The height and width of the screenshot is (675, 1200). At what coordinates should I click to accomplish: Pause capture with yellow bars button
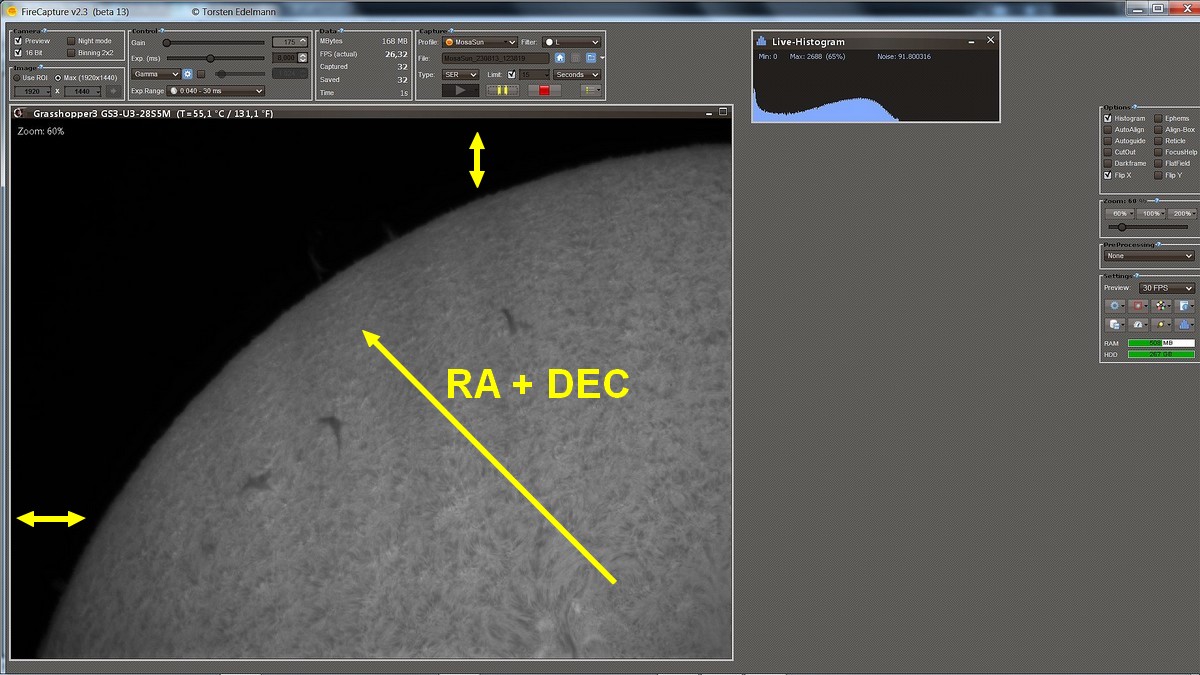503,90
